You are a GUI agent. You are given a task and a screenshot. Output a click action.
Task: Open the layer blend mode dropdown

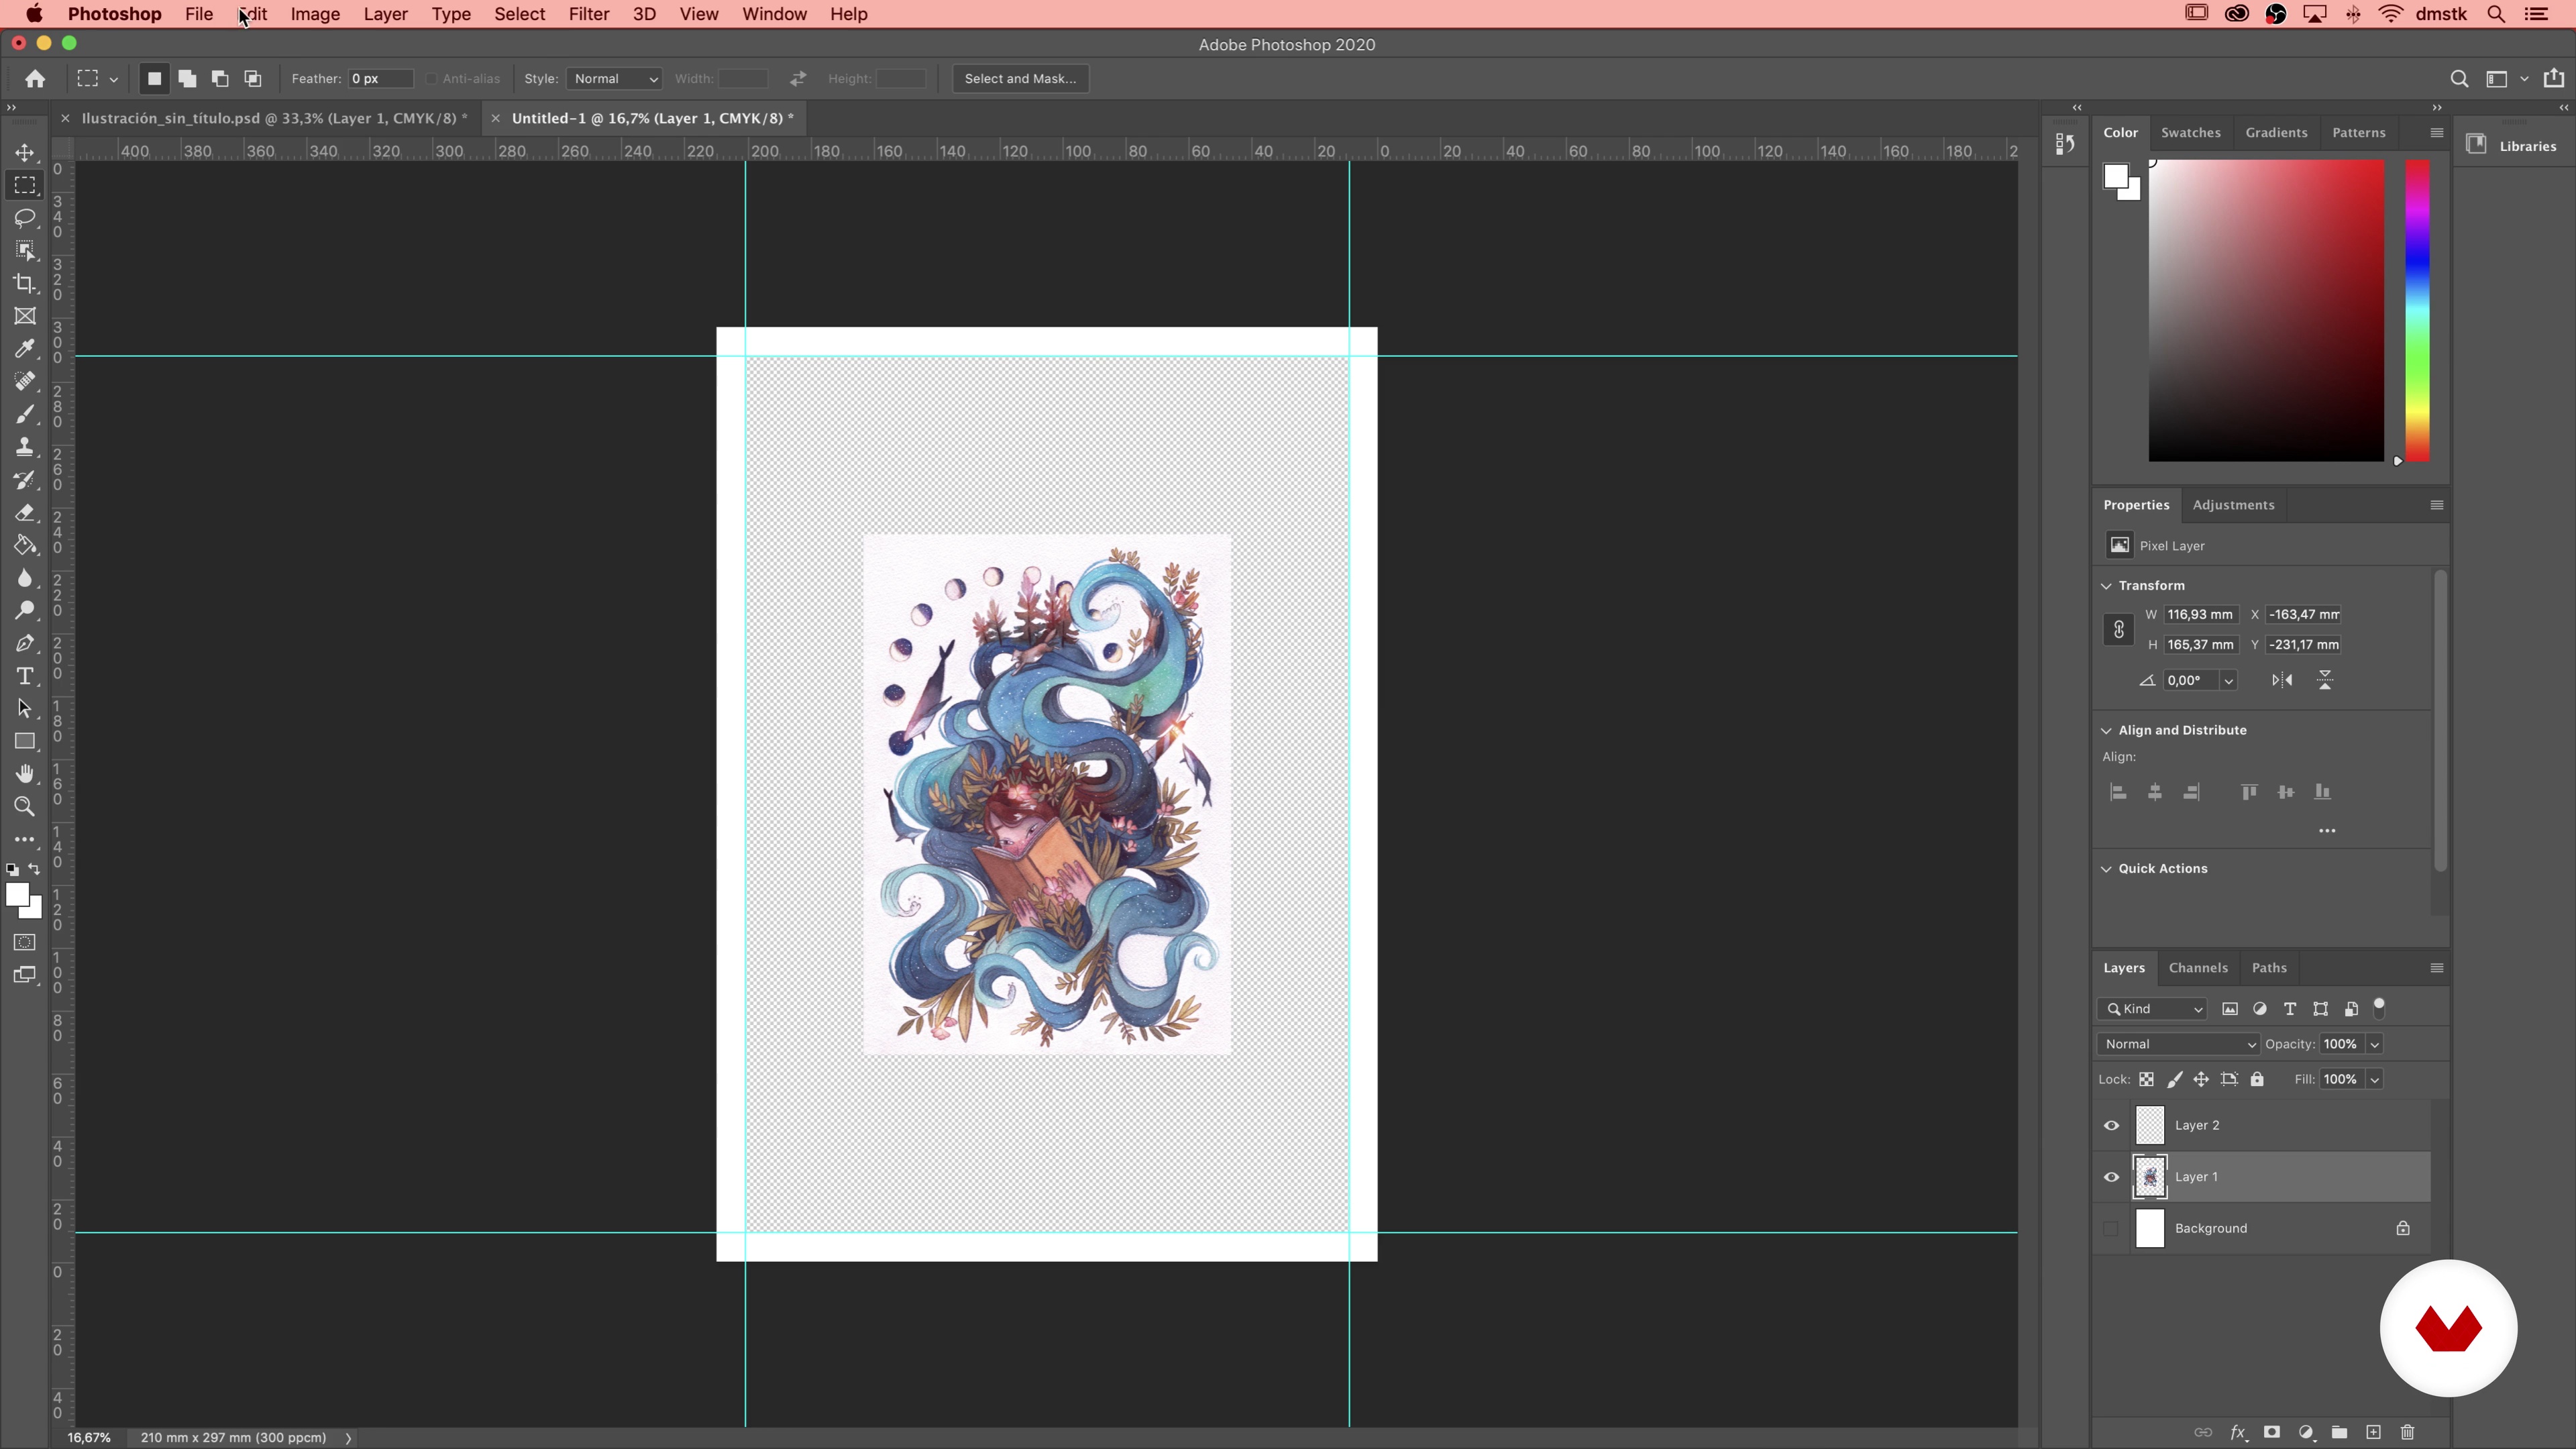(x=2177, y=1044)
